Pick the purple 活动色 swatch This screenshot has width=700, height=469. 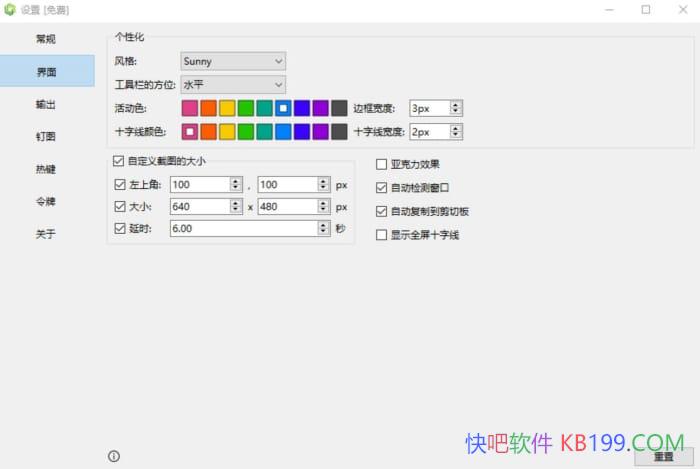click(x=321, y=108)
